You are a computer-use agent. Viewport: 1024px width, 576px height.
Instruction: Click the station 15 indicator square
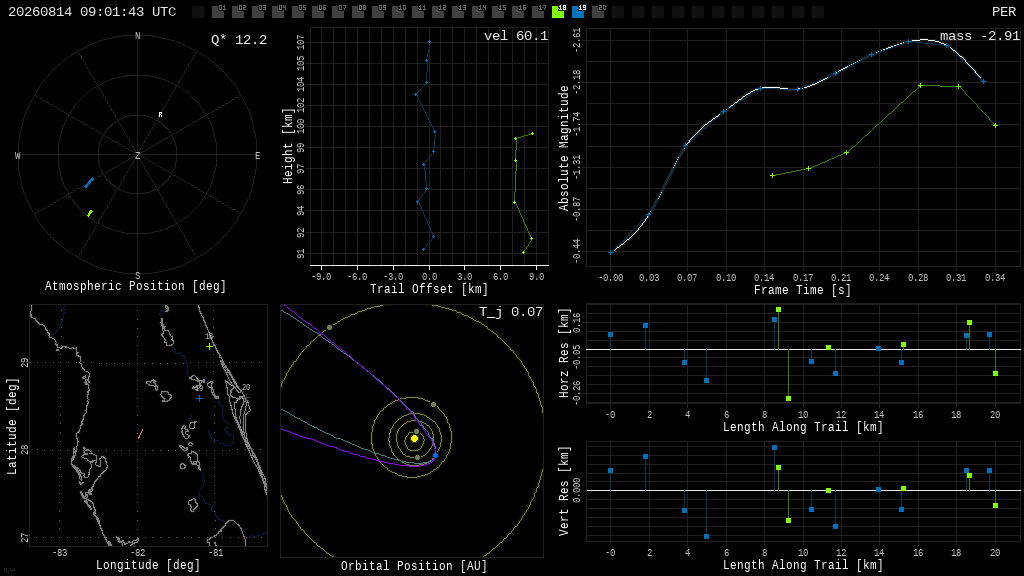tap(498, 12)
